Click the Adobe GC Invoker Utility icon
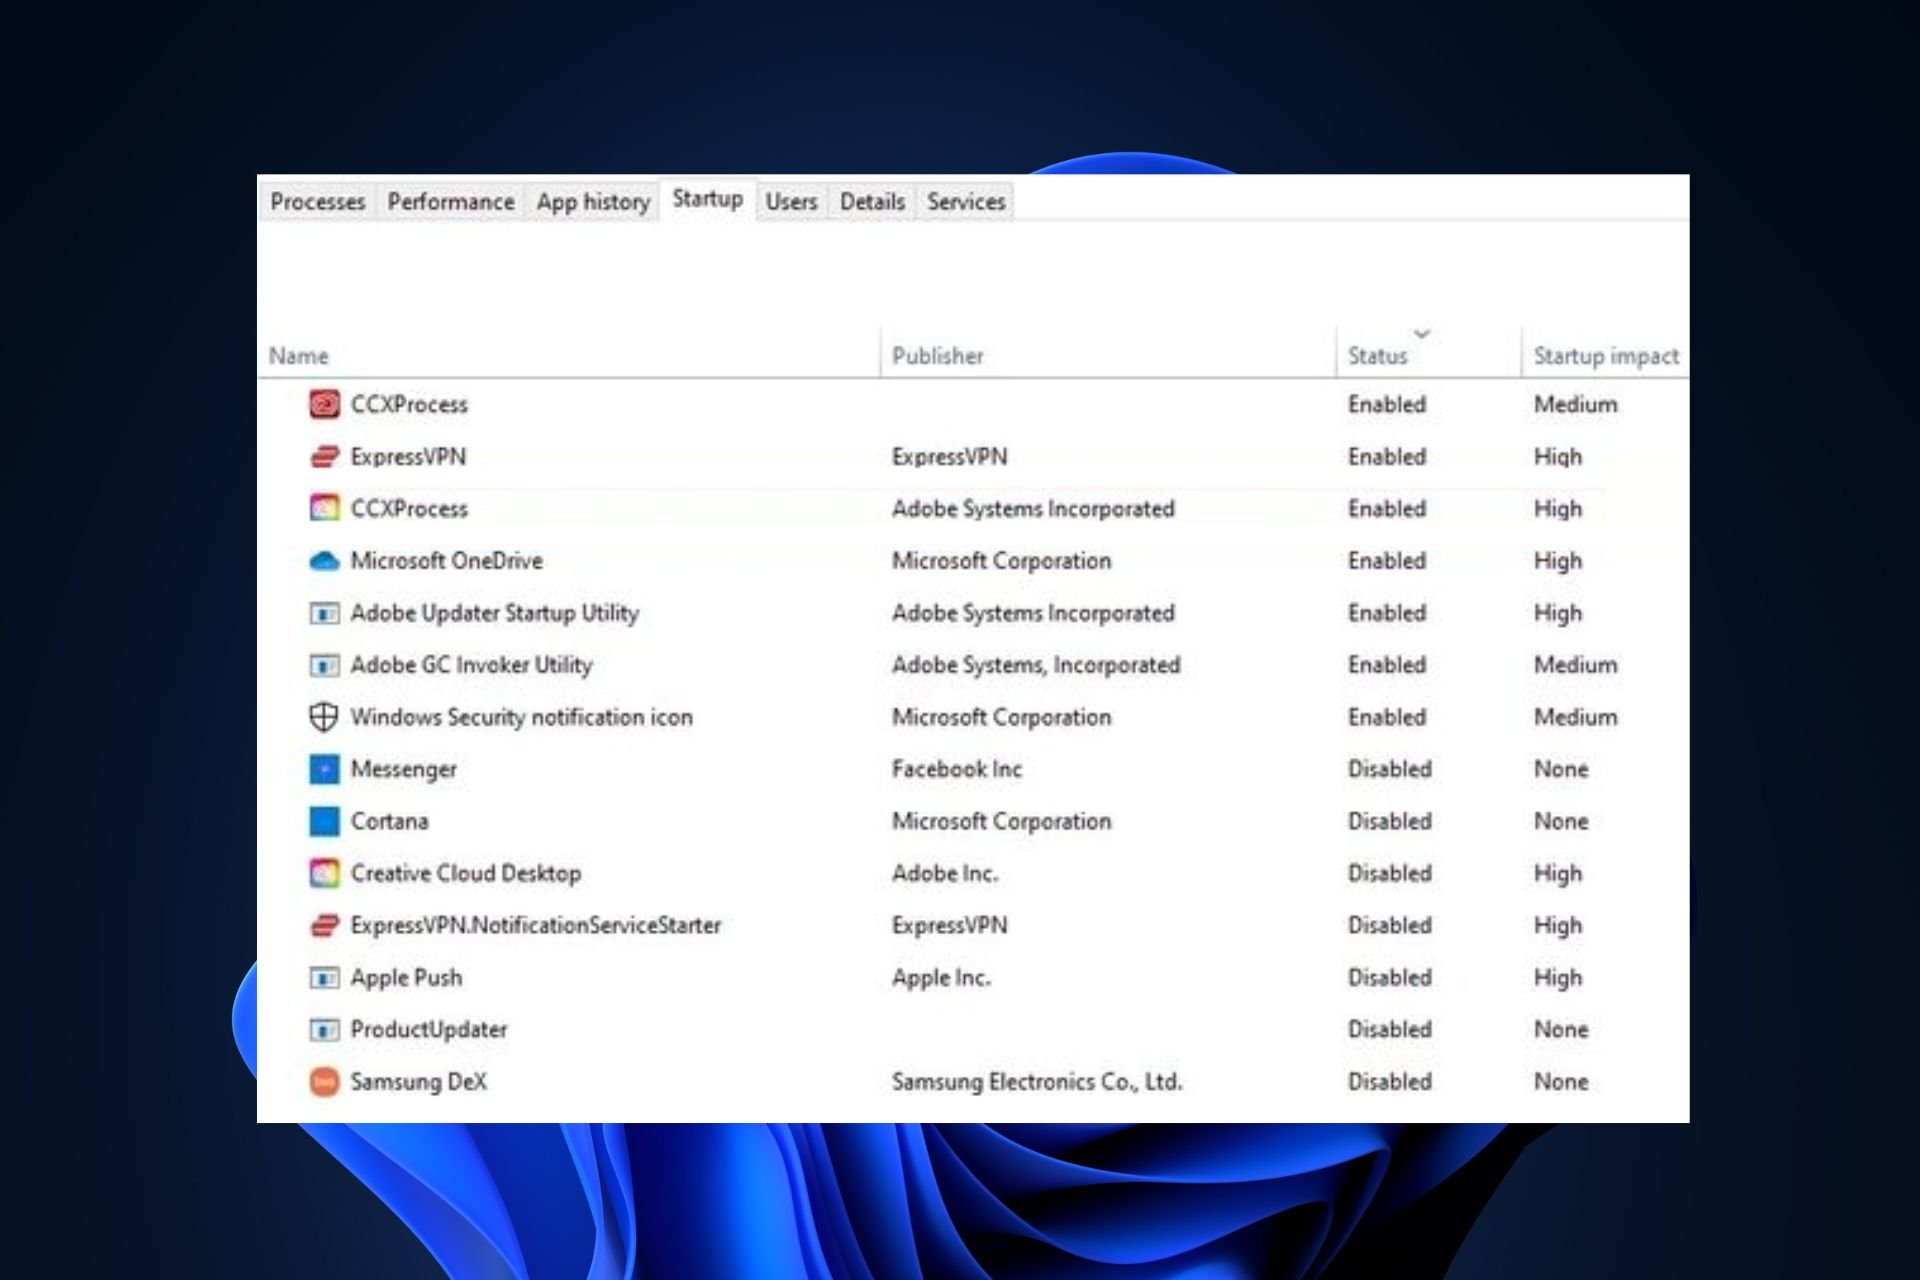Screen dimensions: 1920x1280 [324, 665]
